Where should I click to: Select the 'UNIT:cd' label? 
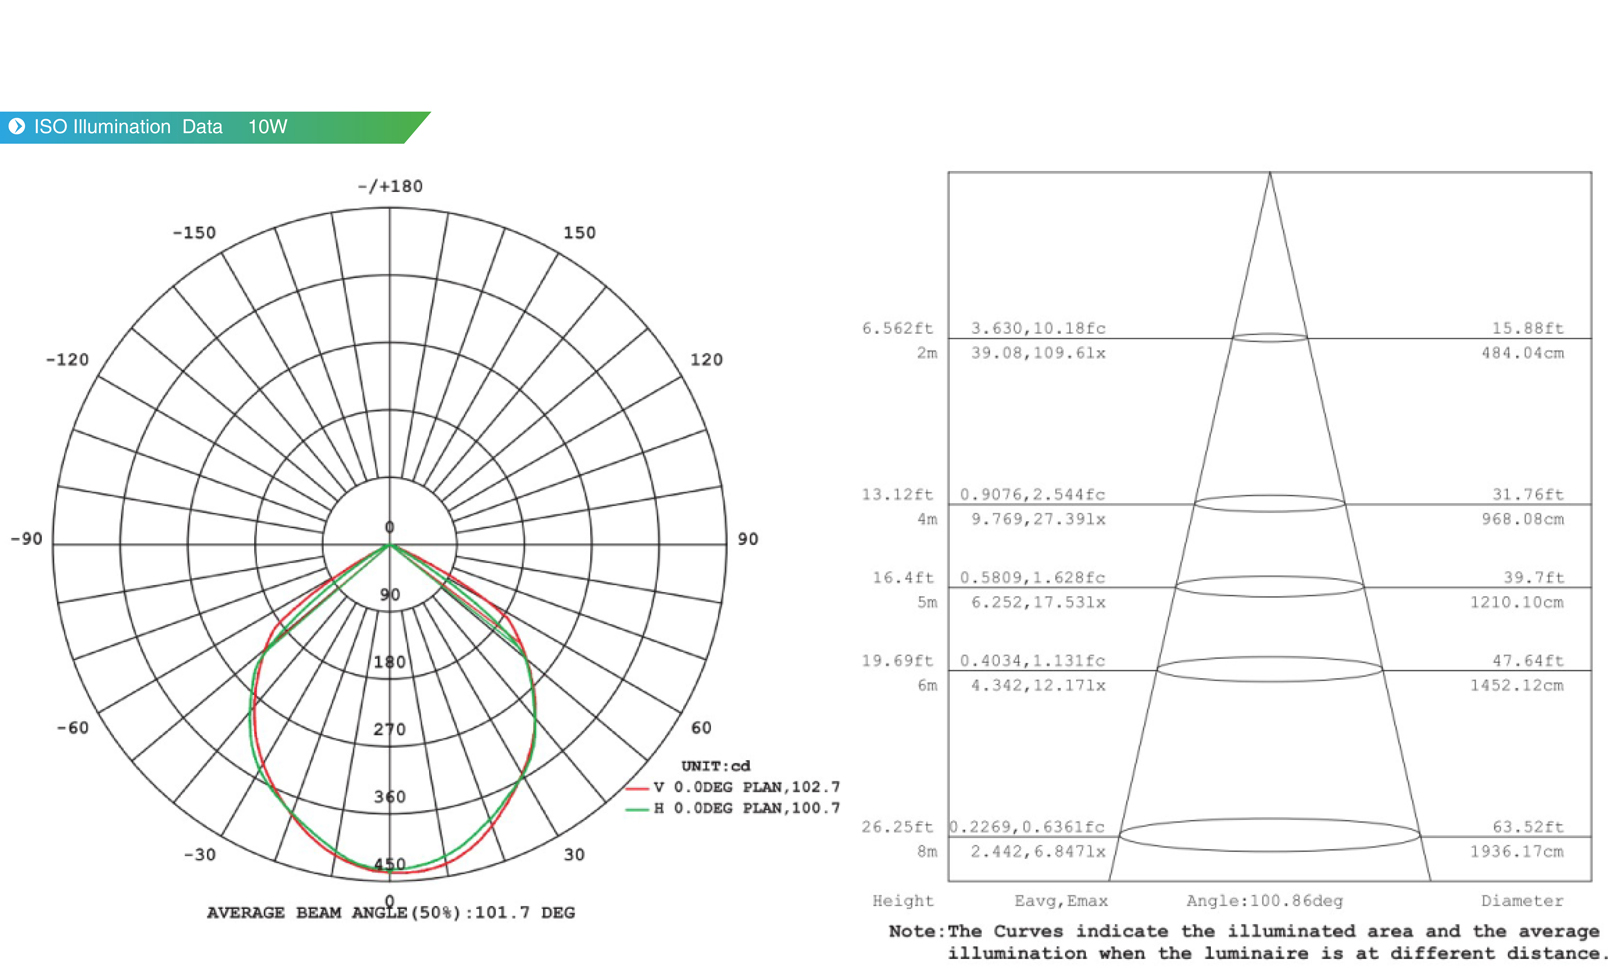716,766
